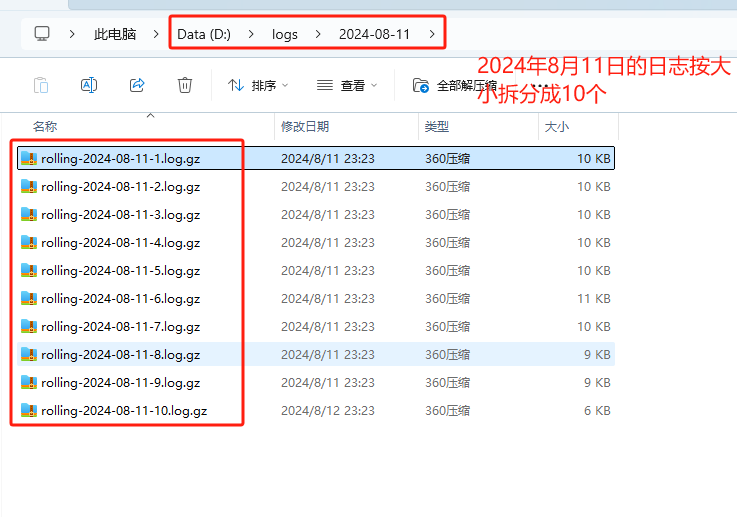Select the 2024-08-11 breadcrumb
Screen dimensions: 737x517
(x=375, y=34)
